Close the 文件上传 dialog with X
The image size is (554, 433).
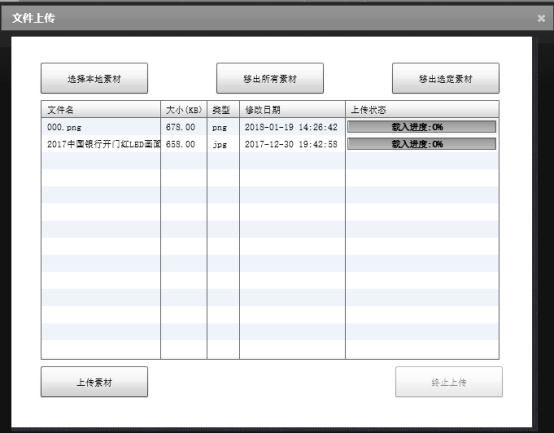tap(541, 18)
